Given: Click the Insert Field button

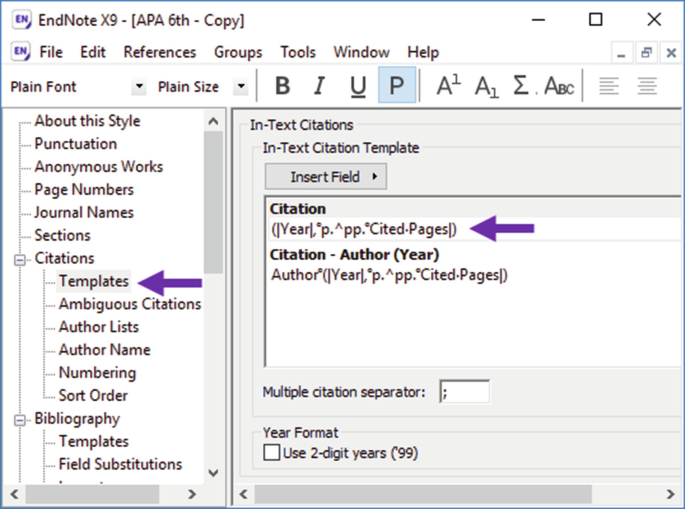Looking at the screenshot, I should (x=325, y=177).
